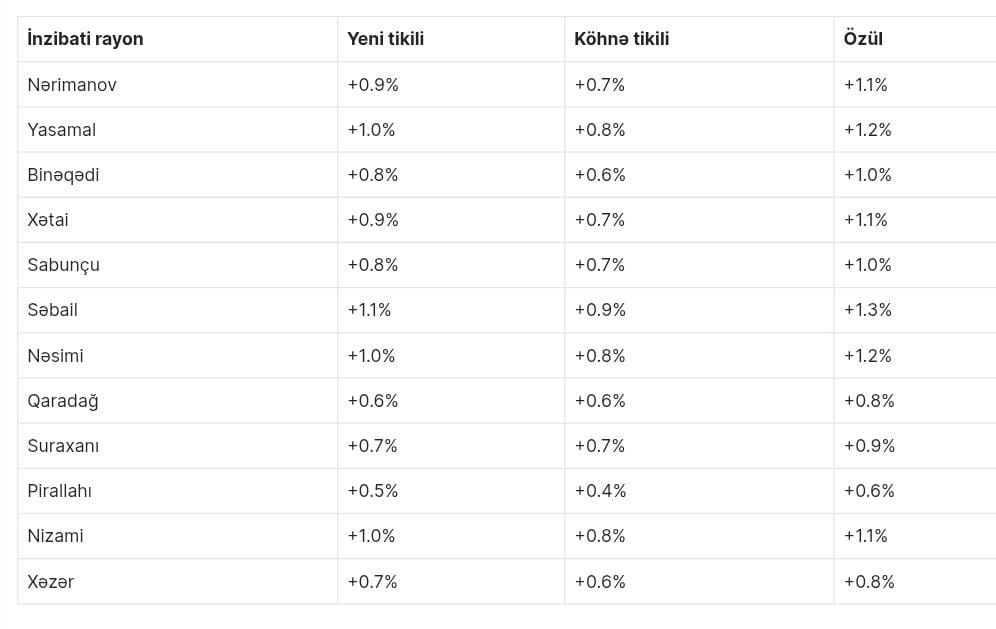The image size is (996, 629).
Task: Click Səbail's Yeni tikili value +1.1%
Action: coord(369,310)
